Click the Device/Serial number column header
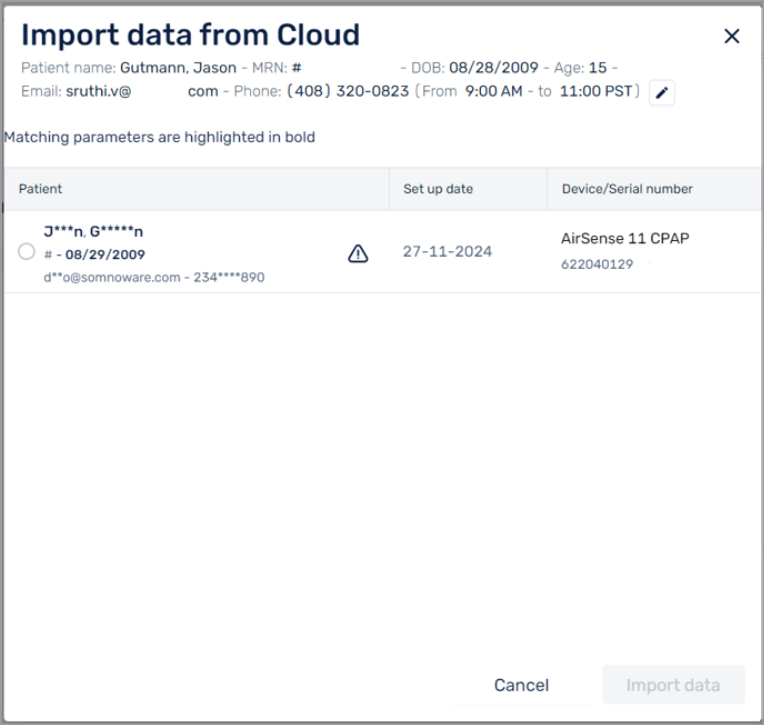This screenshot has height=725, width=764. [x=627, y=189]
